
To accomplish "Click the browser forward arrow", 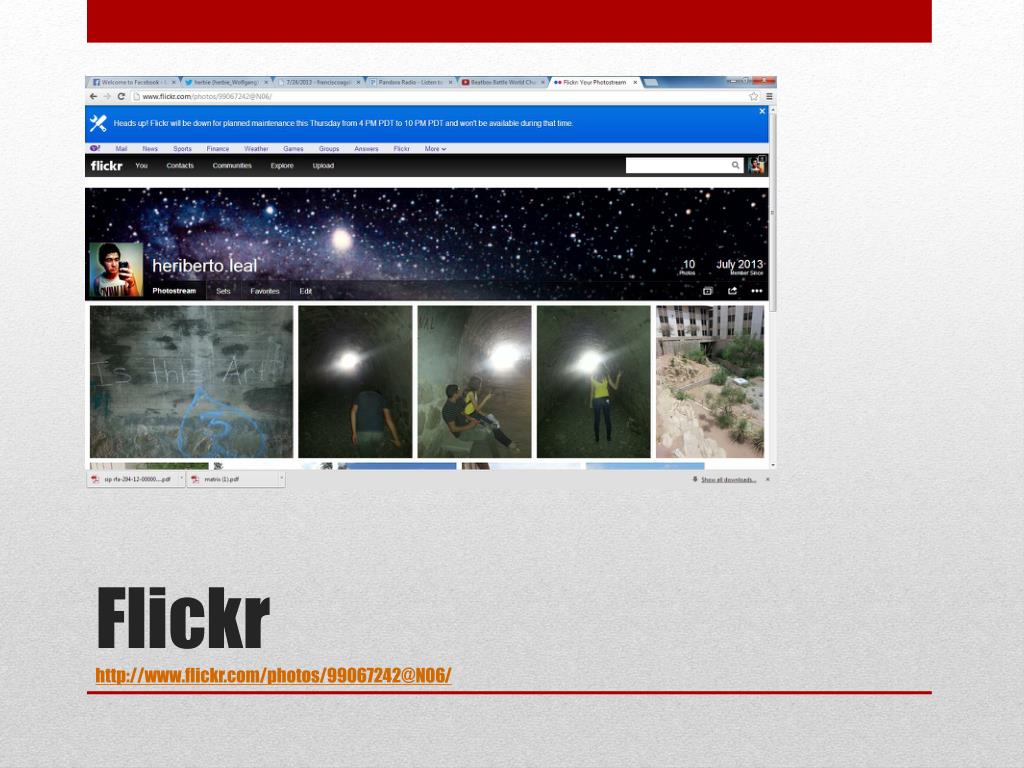I will point(107,96).
